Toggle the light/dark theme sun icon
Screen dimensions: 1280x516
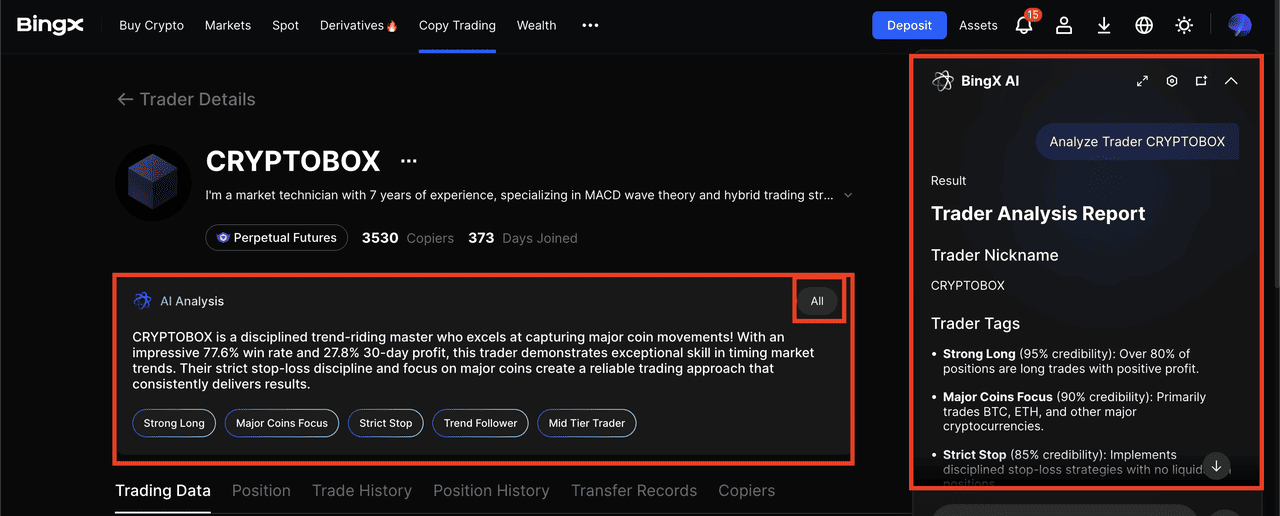[1184, 26]
